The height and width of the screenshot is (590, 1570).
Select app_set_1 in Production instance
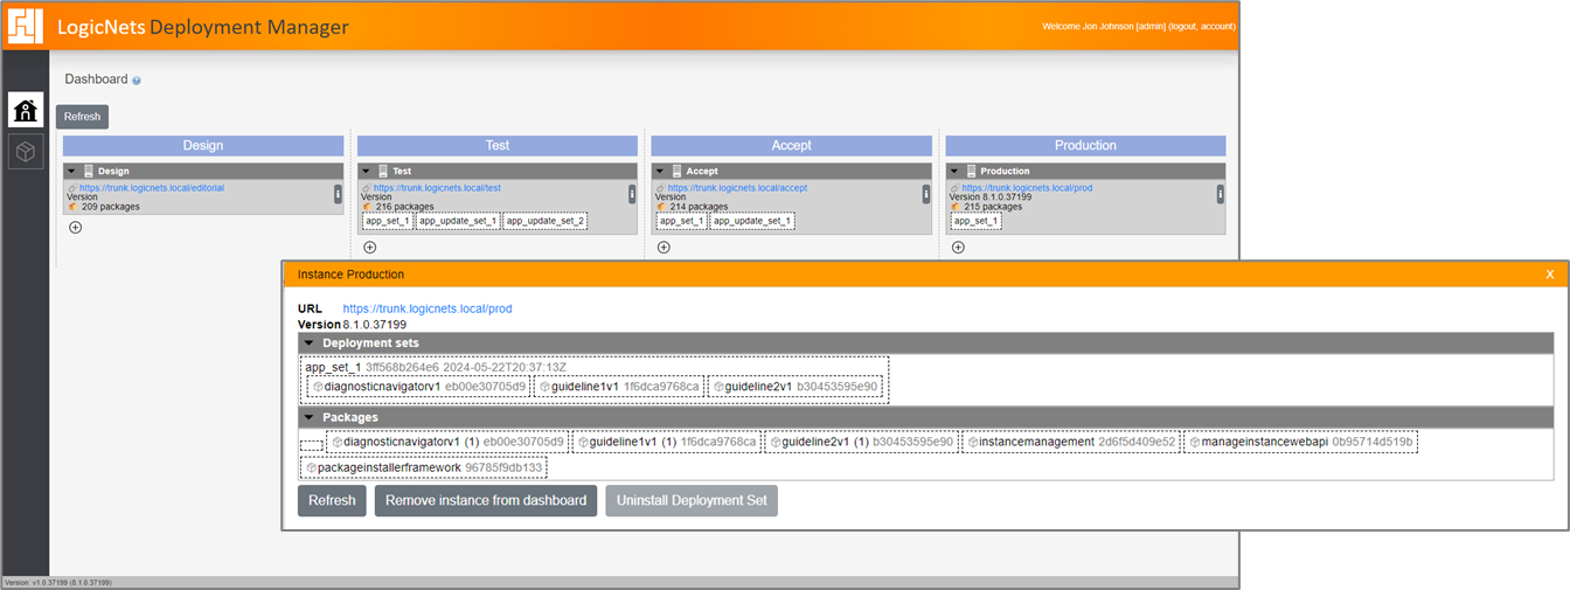976,221
